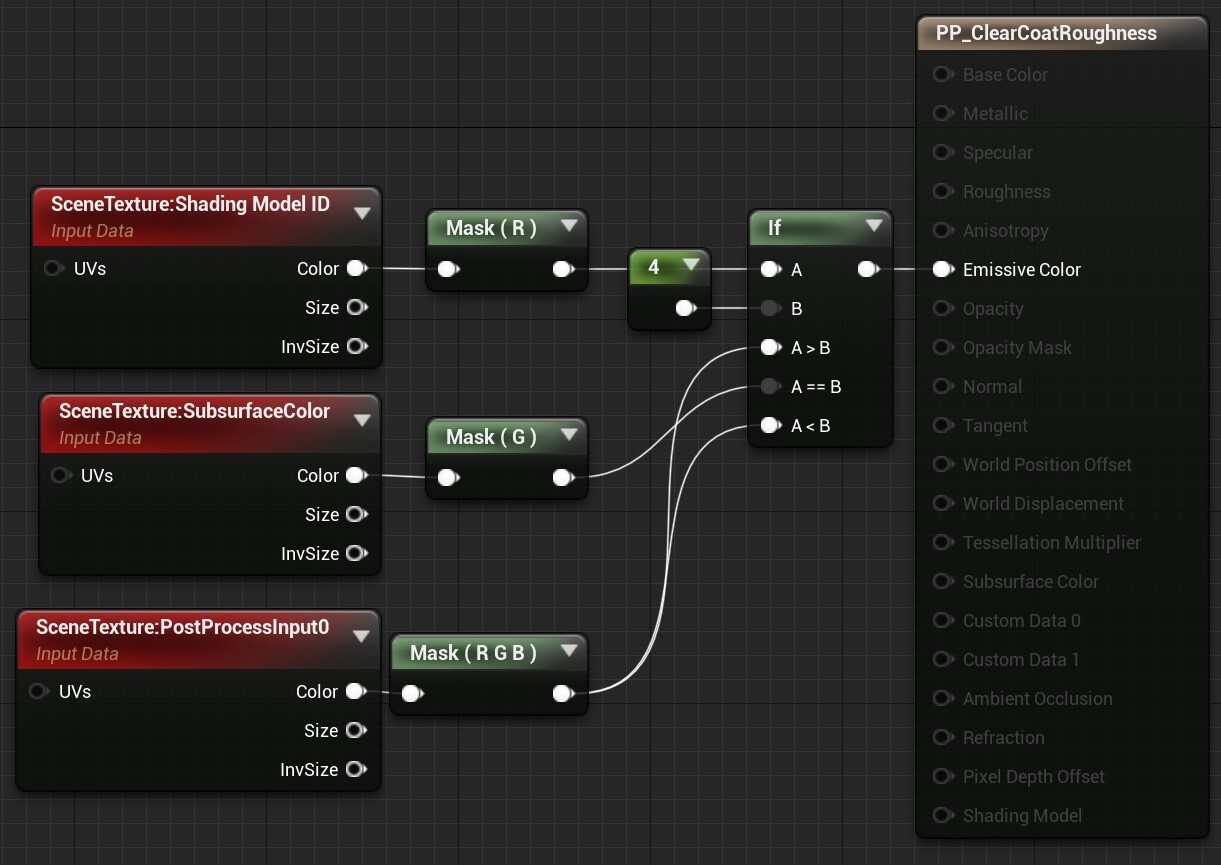
Task: Click the Roughness input pin
Action: [942, 191]
